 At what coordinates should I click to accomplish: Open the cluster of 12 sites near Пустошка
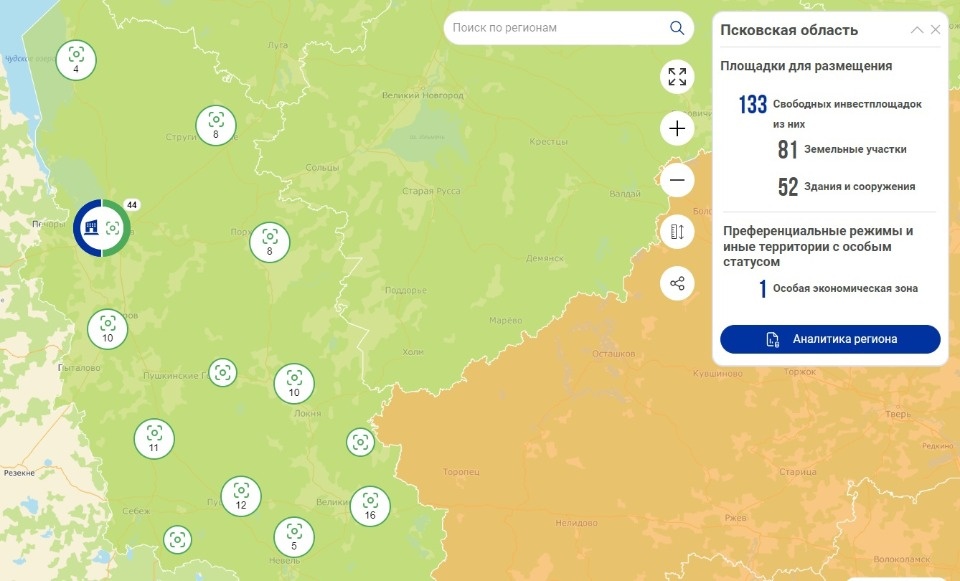tap(239, 496)
